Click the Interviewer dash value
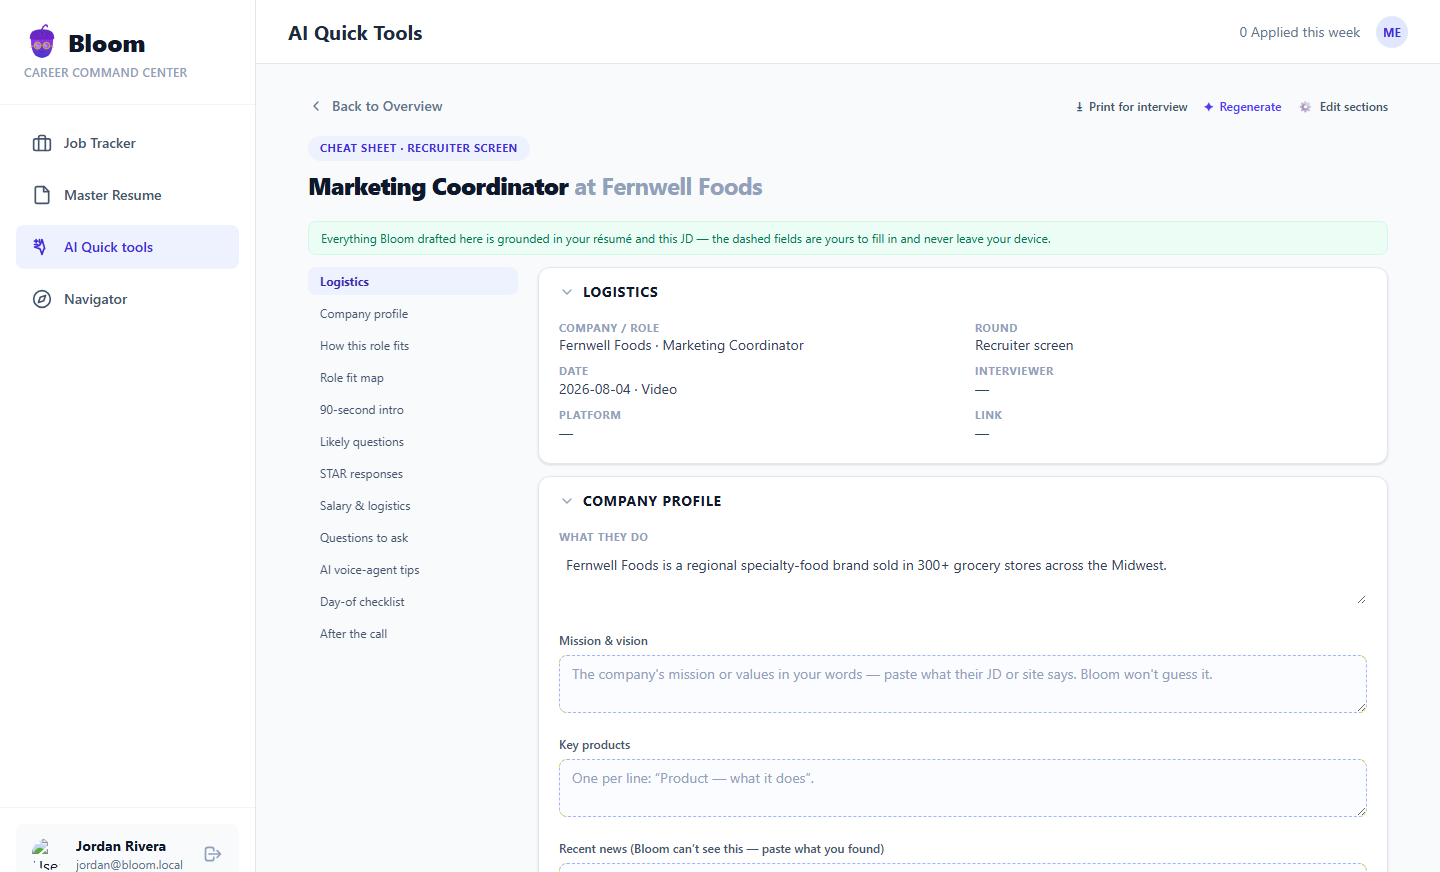The width and height of the screenshot is (1440, 872). tap(982, 389)
